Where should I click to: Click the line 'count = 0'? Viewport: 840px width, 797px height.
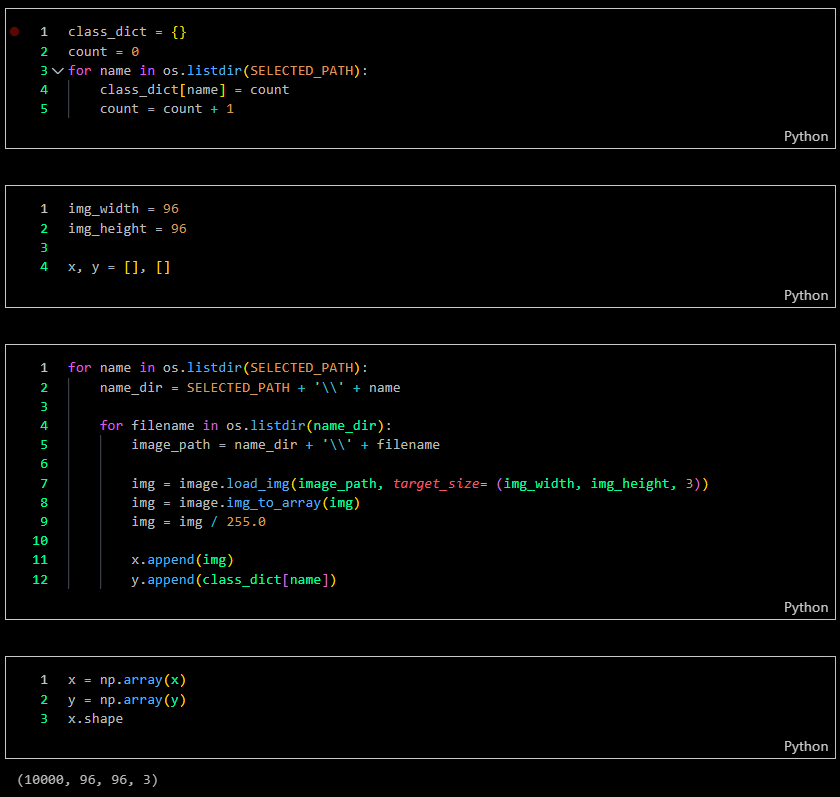pos(103,52)
